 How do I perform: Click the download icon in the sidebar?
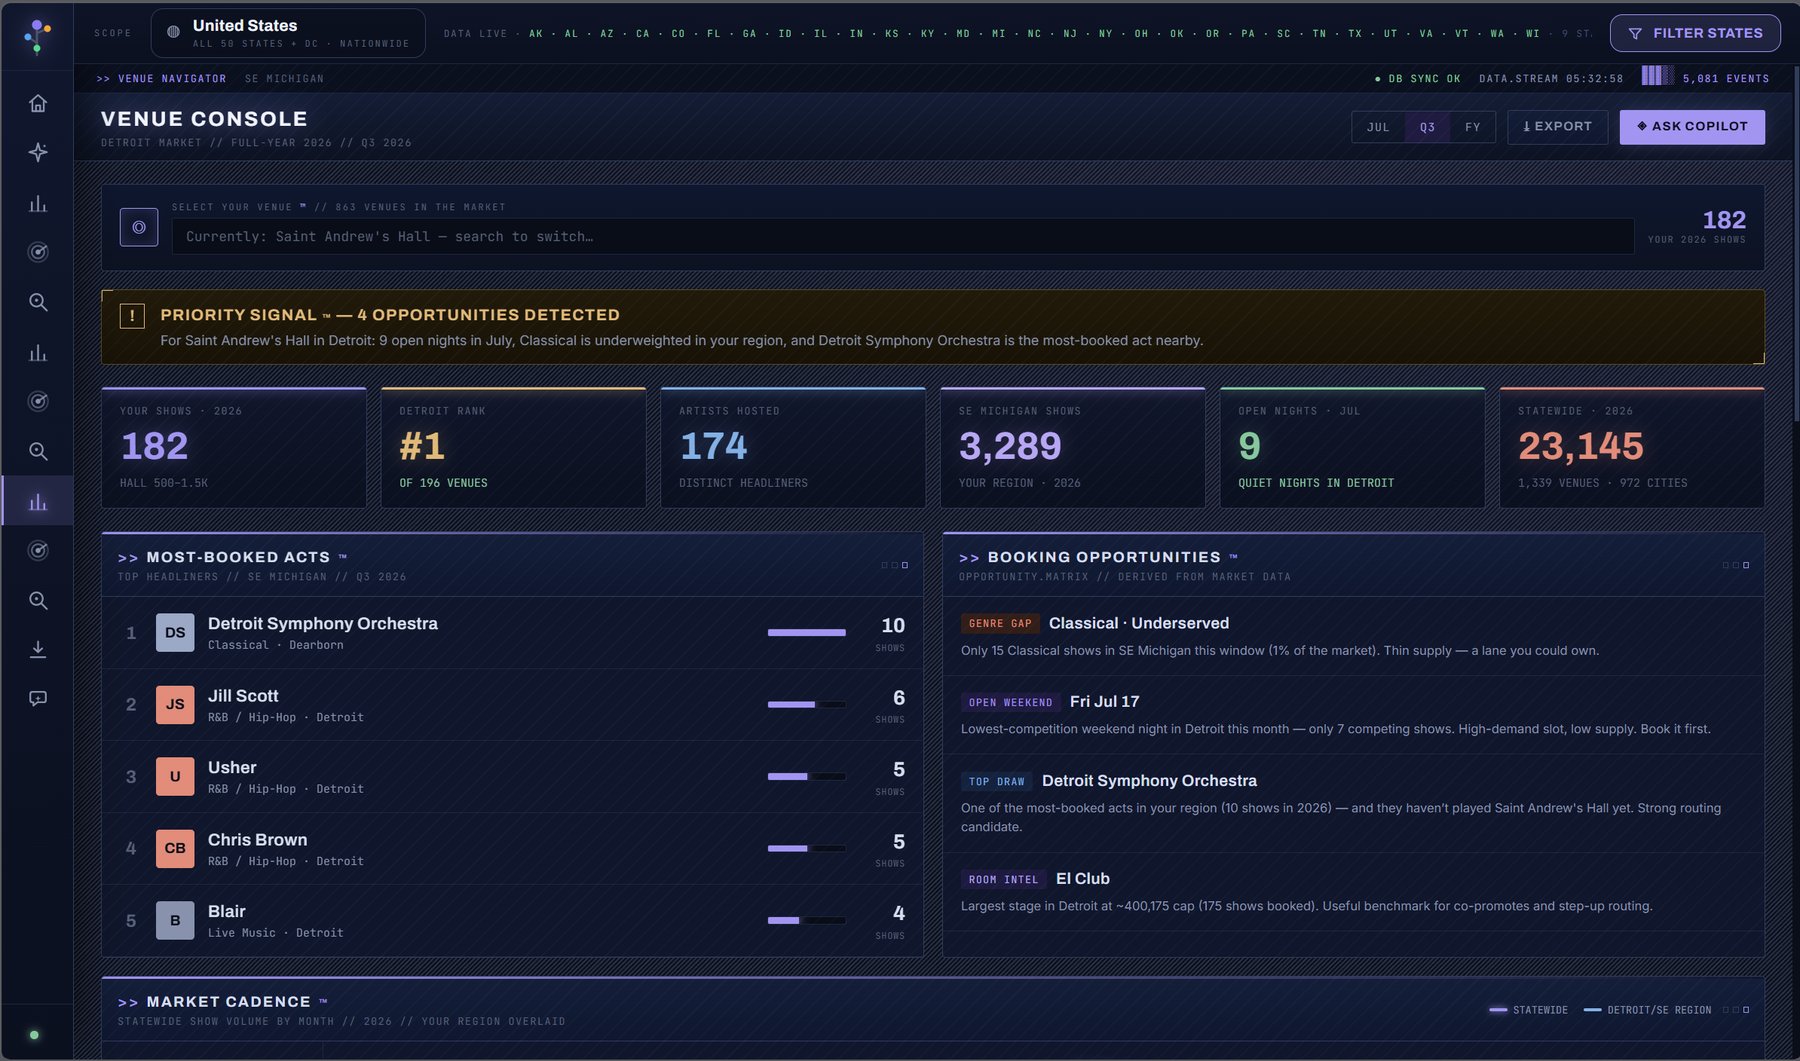point(38,650)
